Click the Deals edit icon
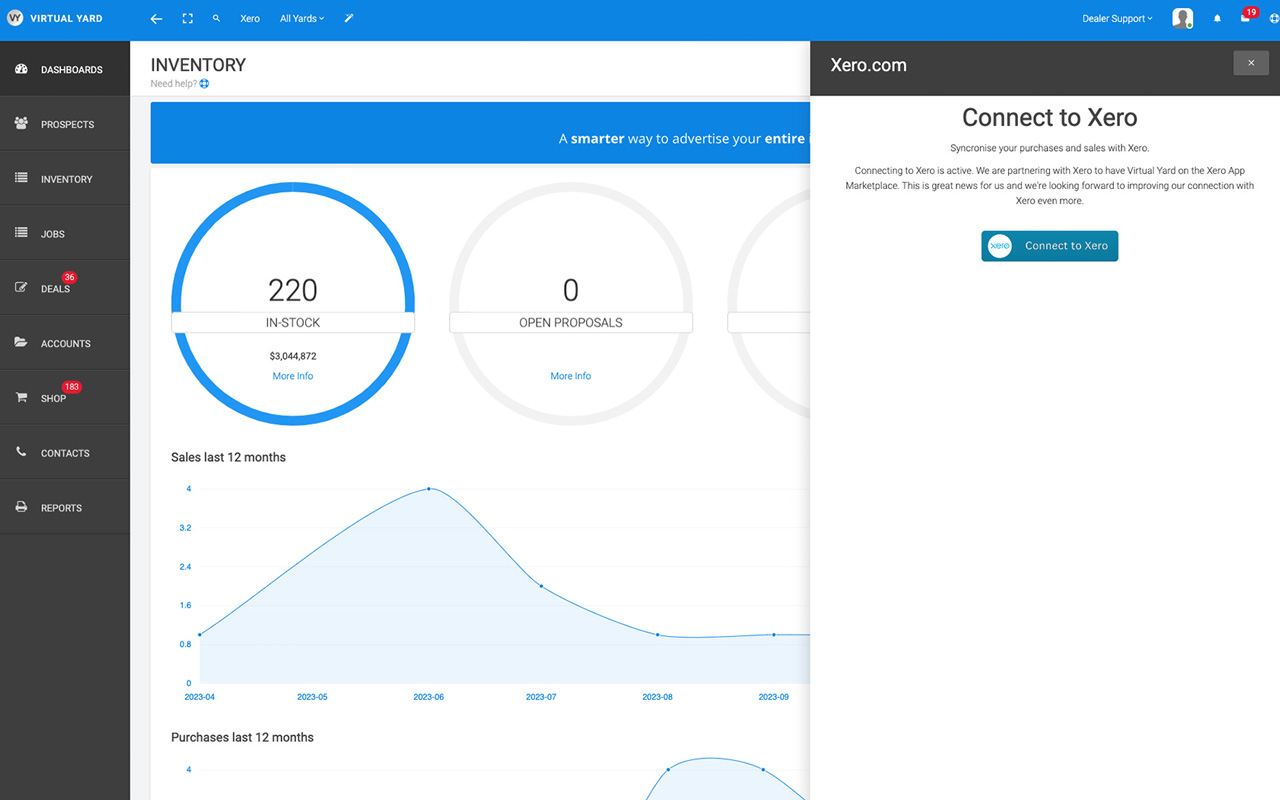Screen dimensions: 1280x800 point(21,288)
